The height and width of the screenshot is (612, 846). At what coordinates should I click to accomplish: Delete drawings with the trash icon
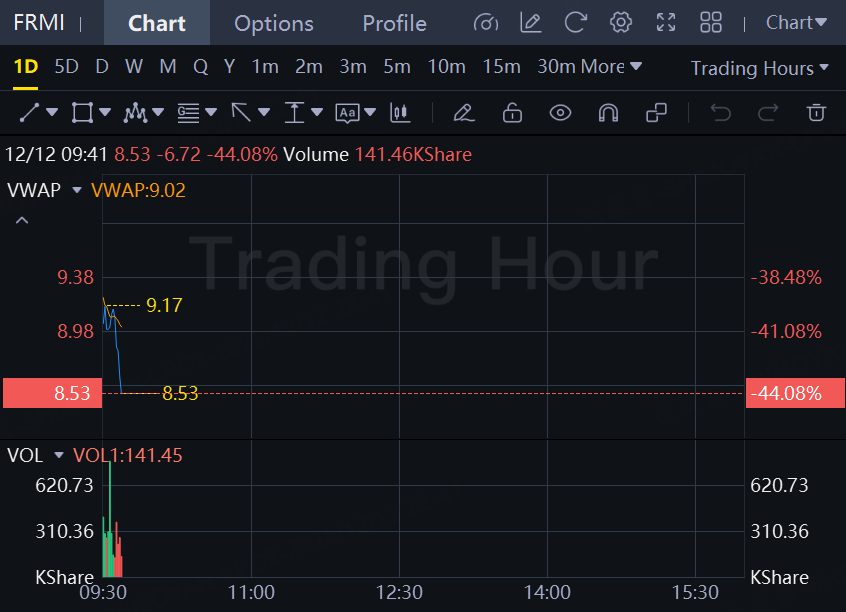pyautogui.click(x=816, y=113)
